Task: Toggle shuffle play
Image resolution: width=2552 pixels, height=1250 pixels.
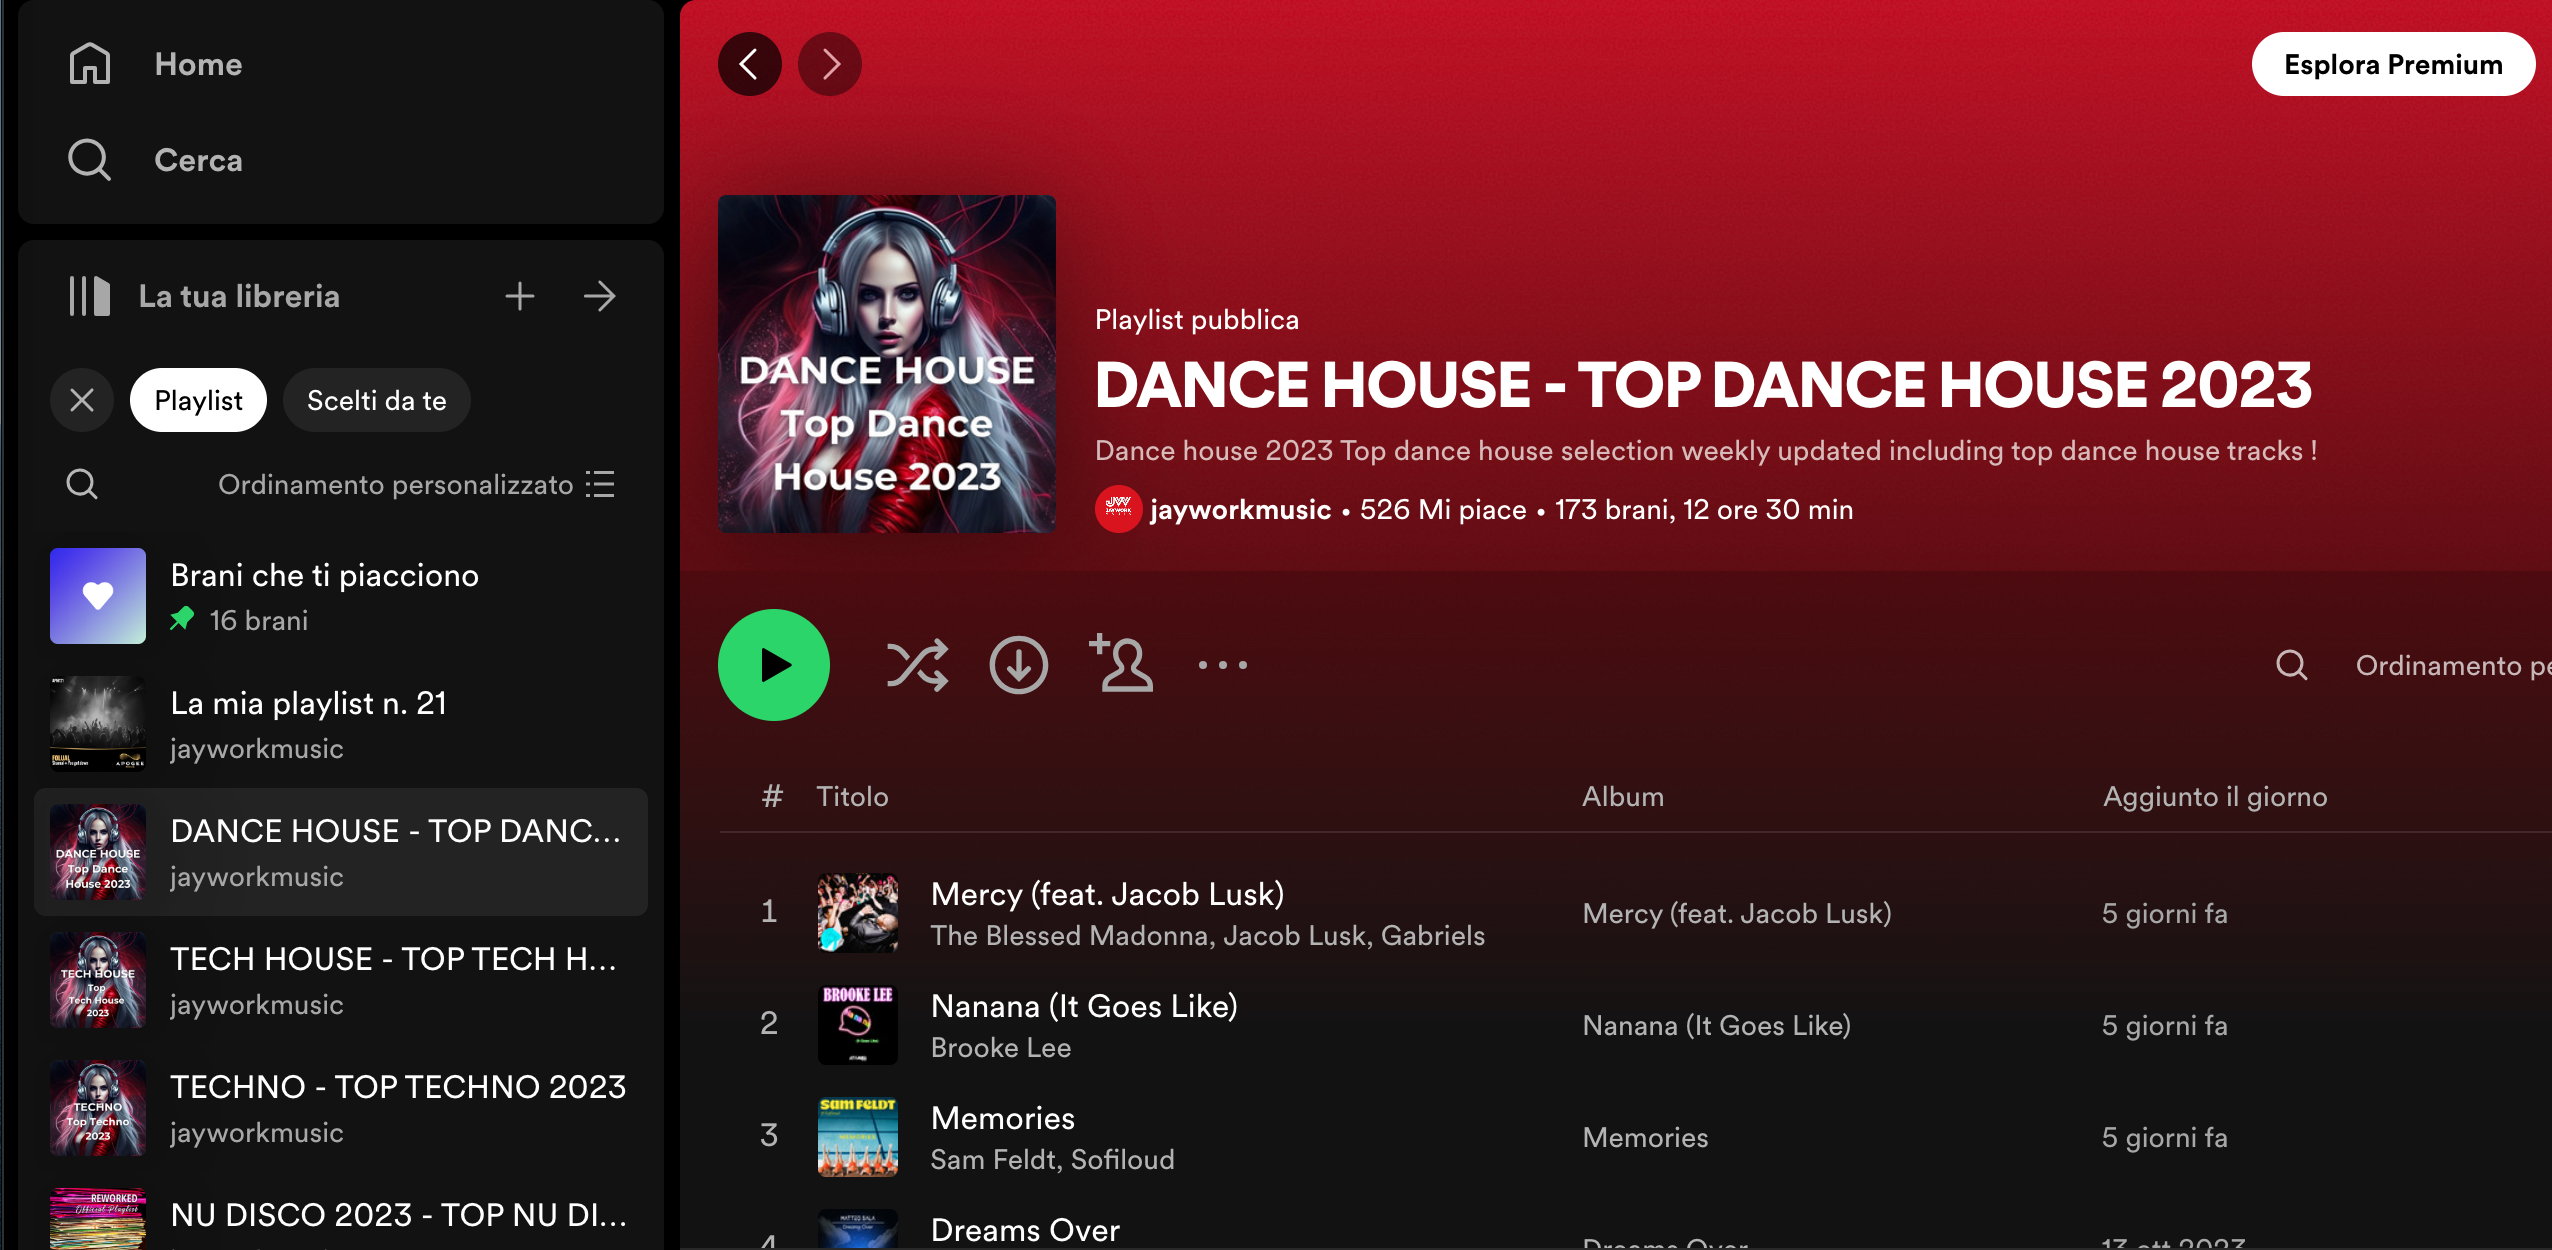Action: tap(917, 665)
